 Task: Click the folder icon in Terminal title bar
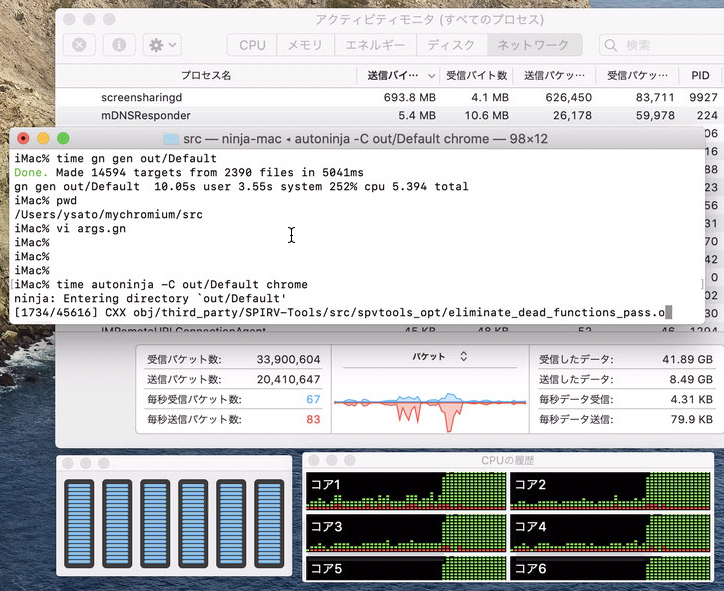171,138
